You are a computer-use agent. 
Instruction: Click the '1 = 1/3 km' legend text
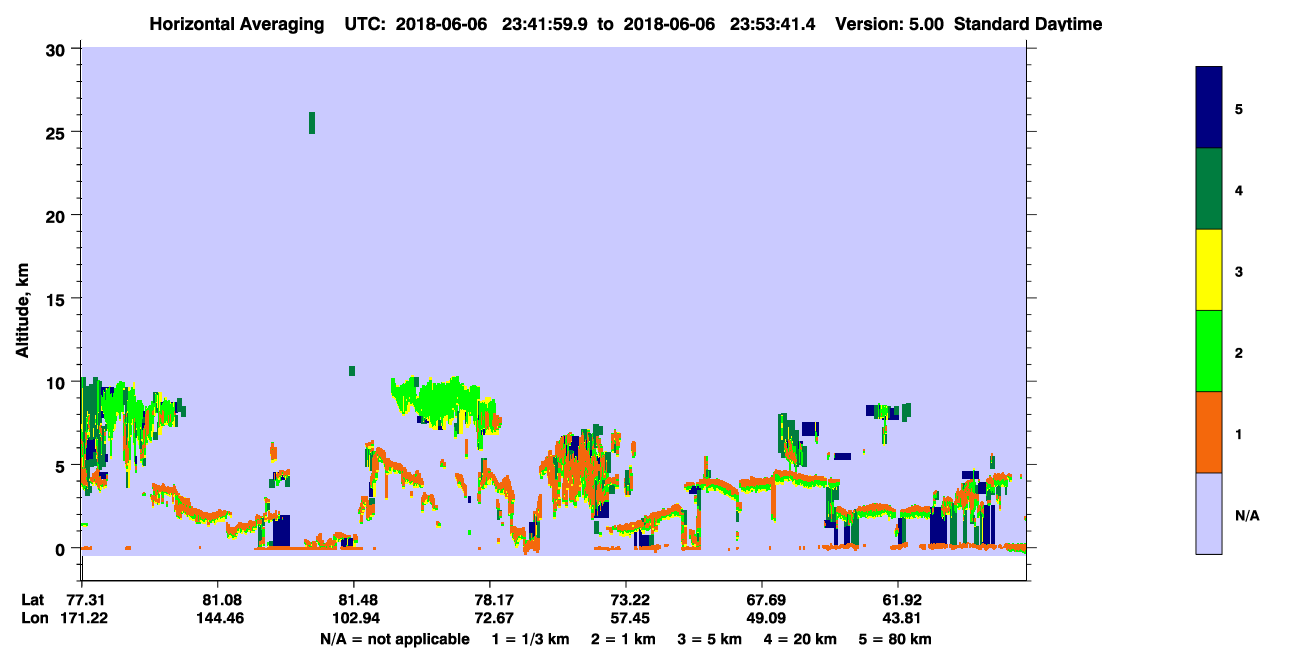pyautogui.click(x=529, y=639)
